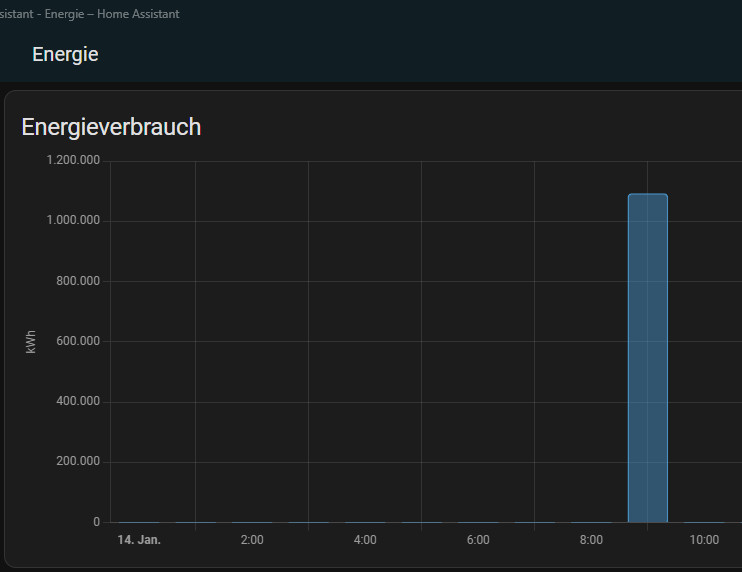Click the tall blue bar at 9:00
Viewport: 742px width, 572px height.
(x=647, y=358)
